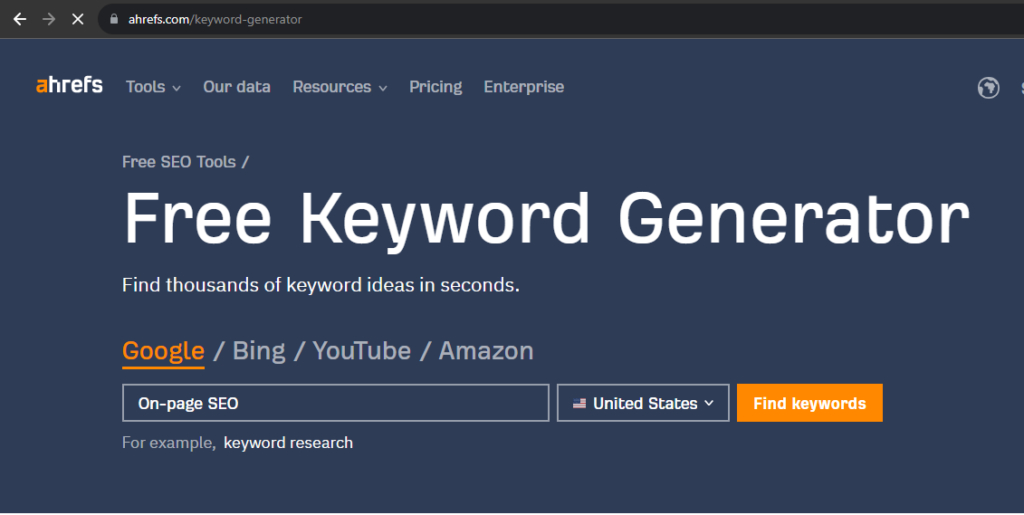Image resolution: width=1024 pixels, height=515 pixels.
Task: Open the Enterprise page
Action: pyautogui.click(x=524, y=87)
